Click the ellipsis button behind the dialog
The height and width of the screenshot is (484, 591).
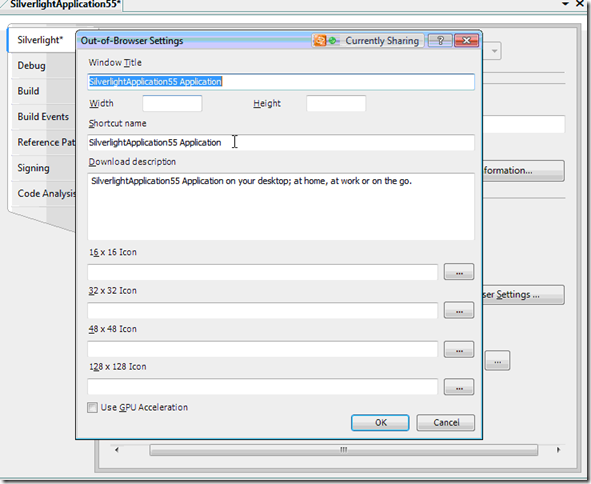click(497, 360)
